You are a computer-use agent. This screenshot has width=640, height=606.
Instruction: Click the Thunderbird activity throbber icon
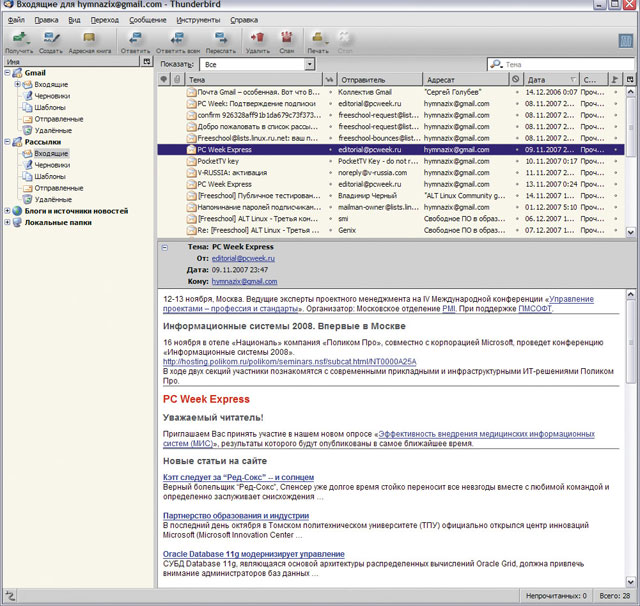626,41
